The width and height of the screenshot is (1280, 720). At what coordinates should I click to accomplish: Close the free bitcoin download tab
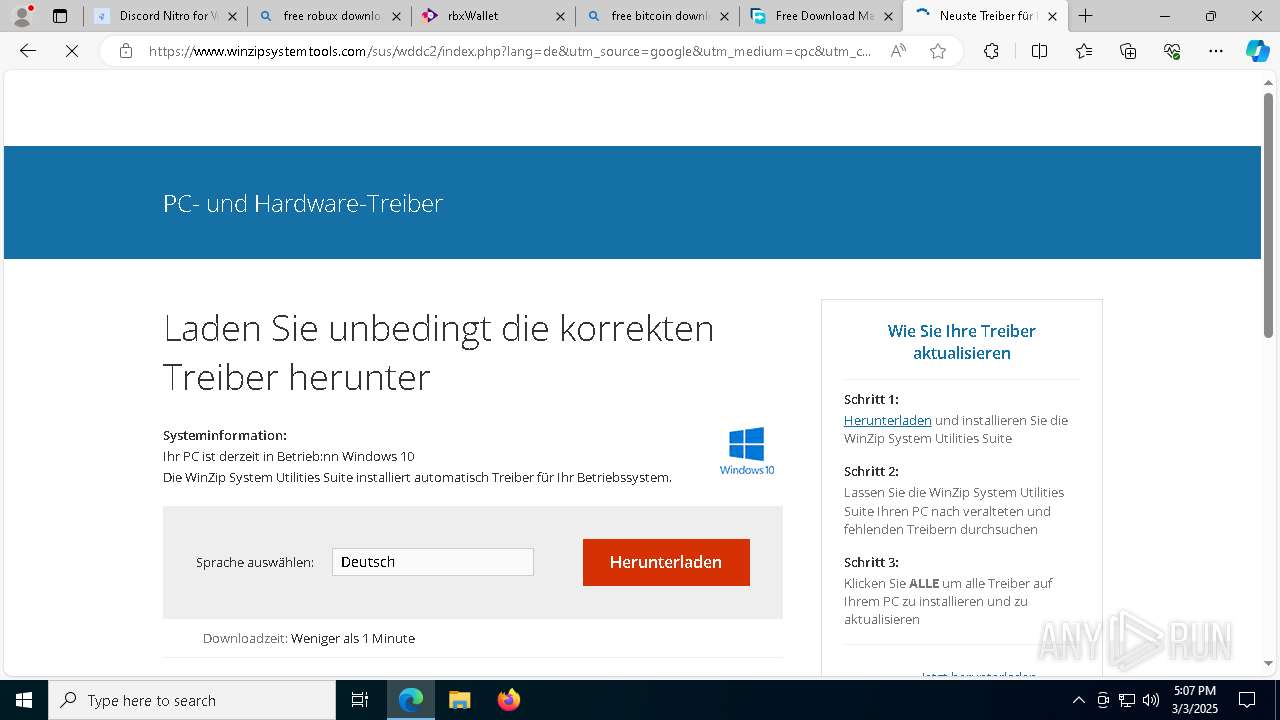tap(724, 16)
